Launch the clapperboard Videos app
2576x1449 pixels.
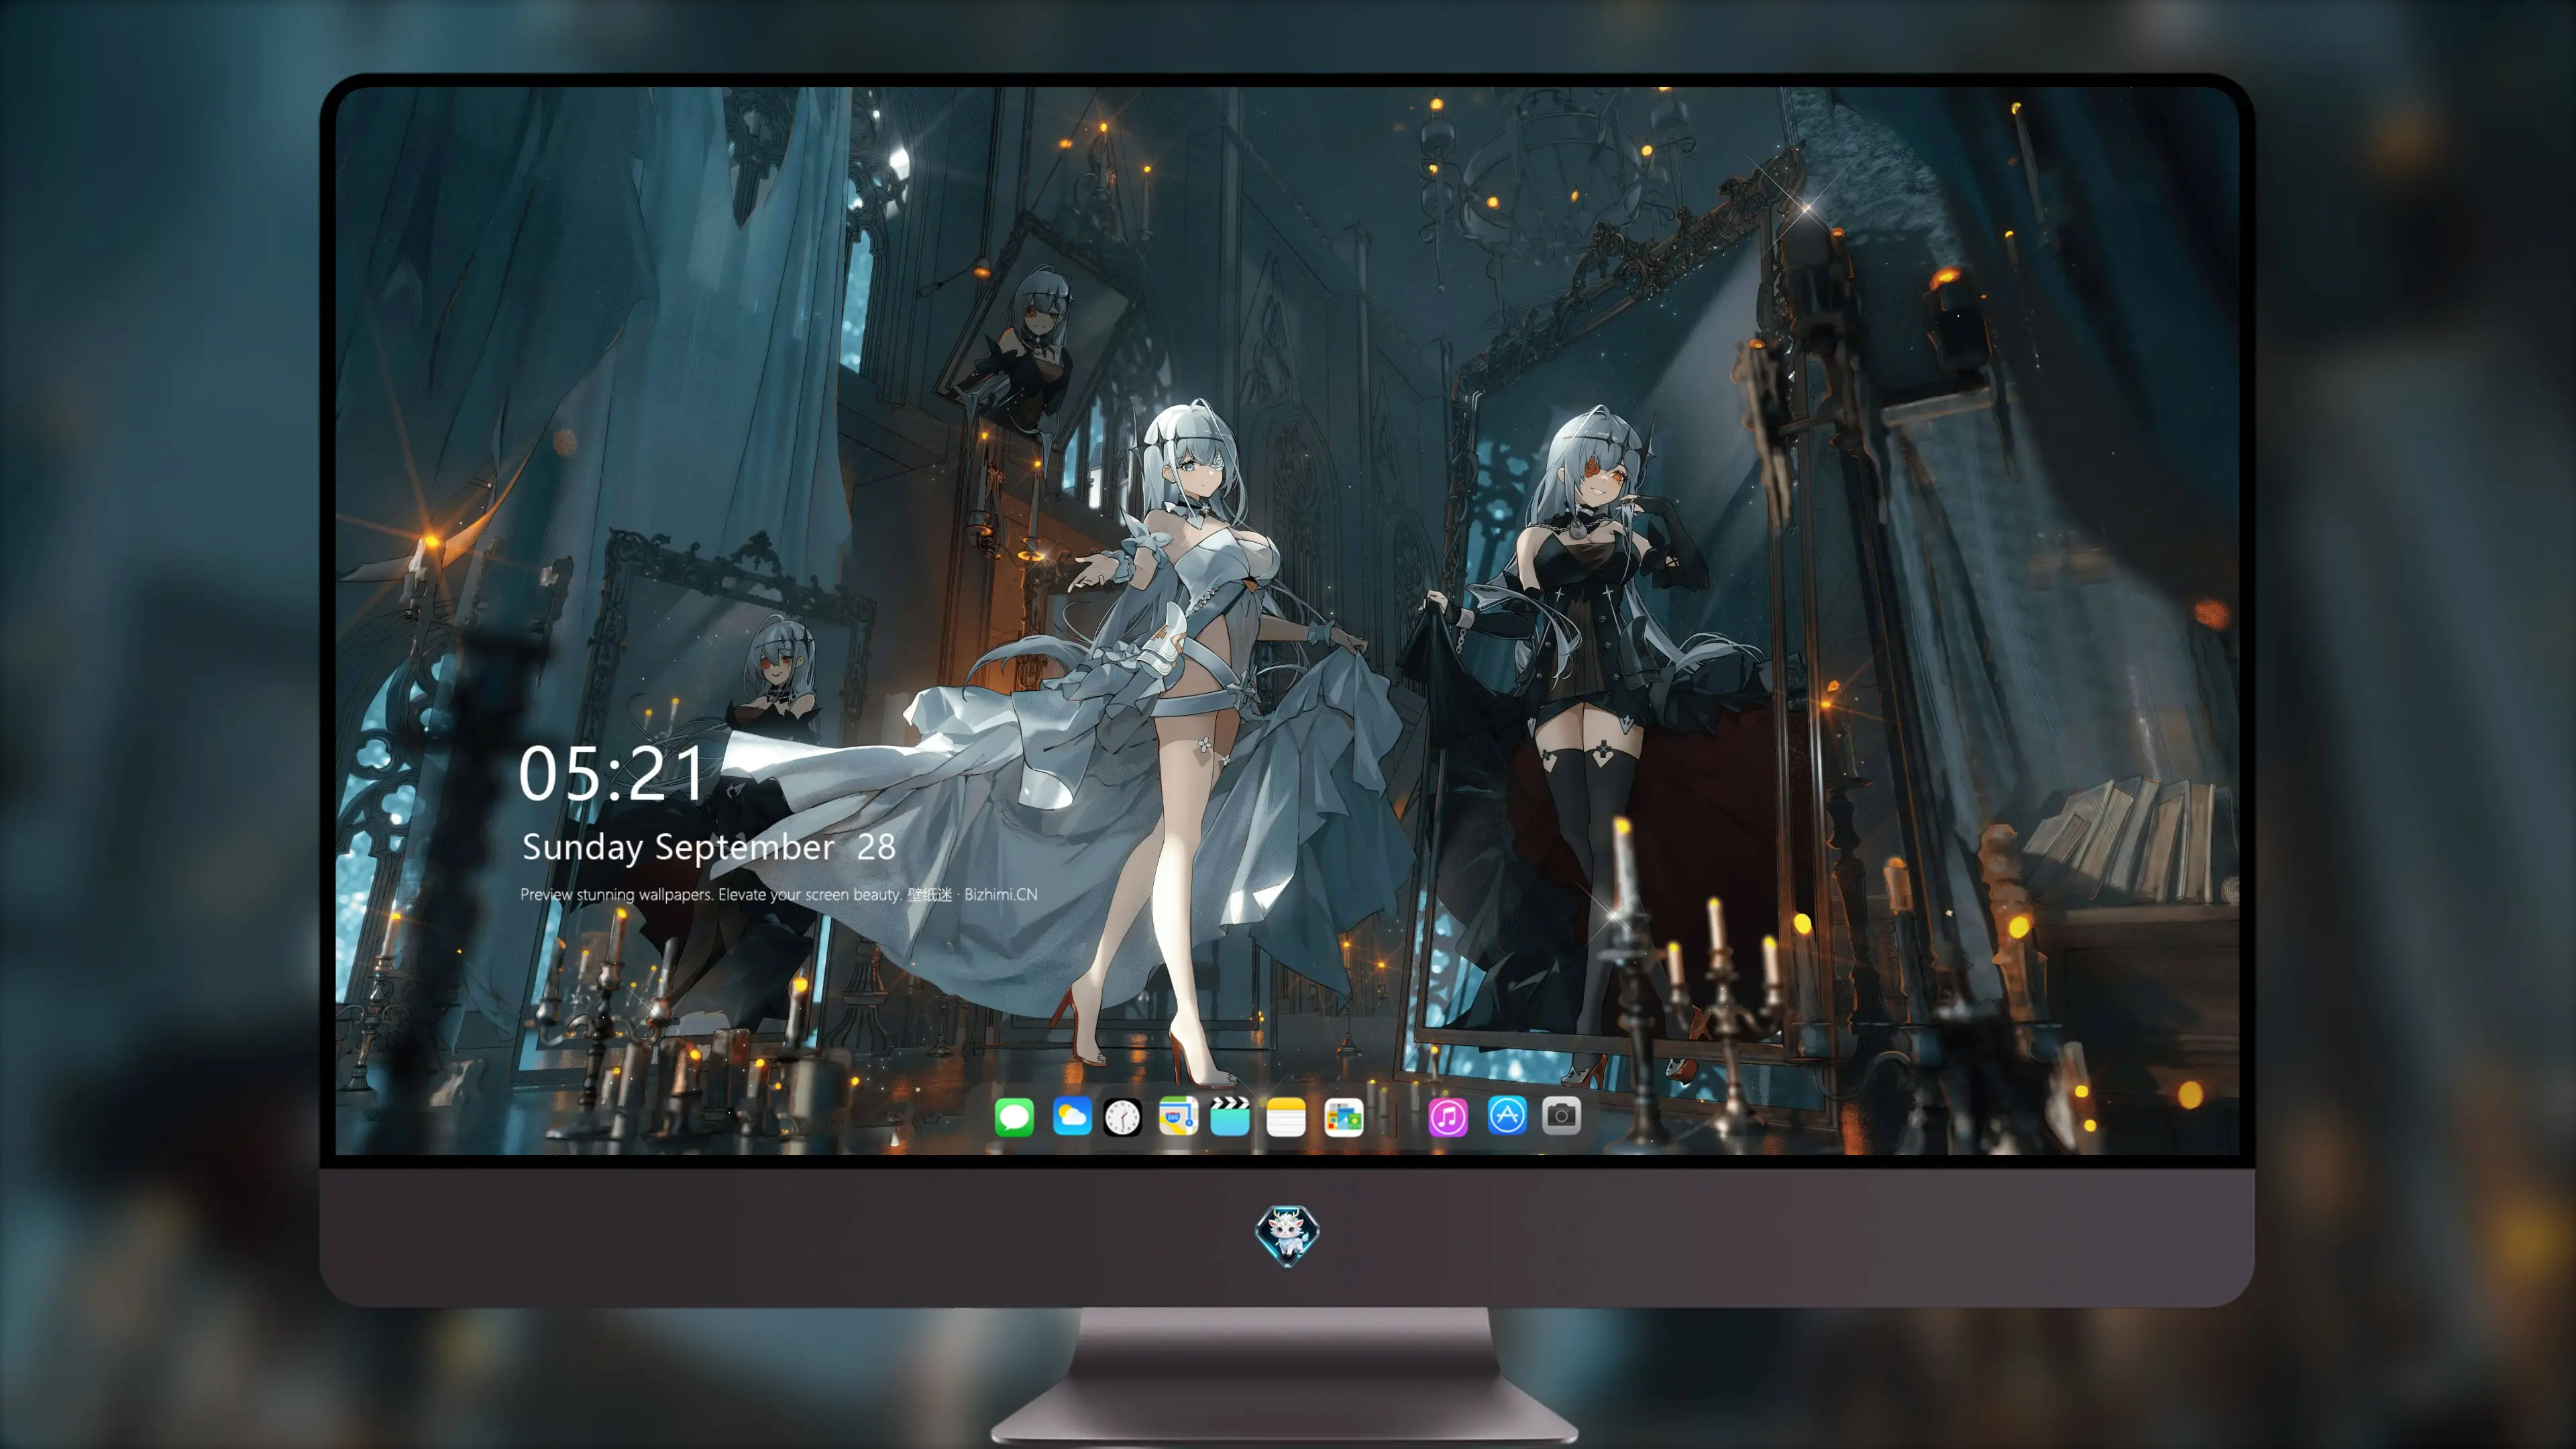[x=1230, y=1116]
